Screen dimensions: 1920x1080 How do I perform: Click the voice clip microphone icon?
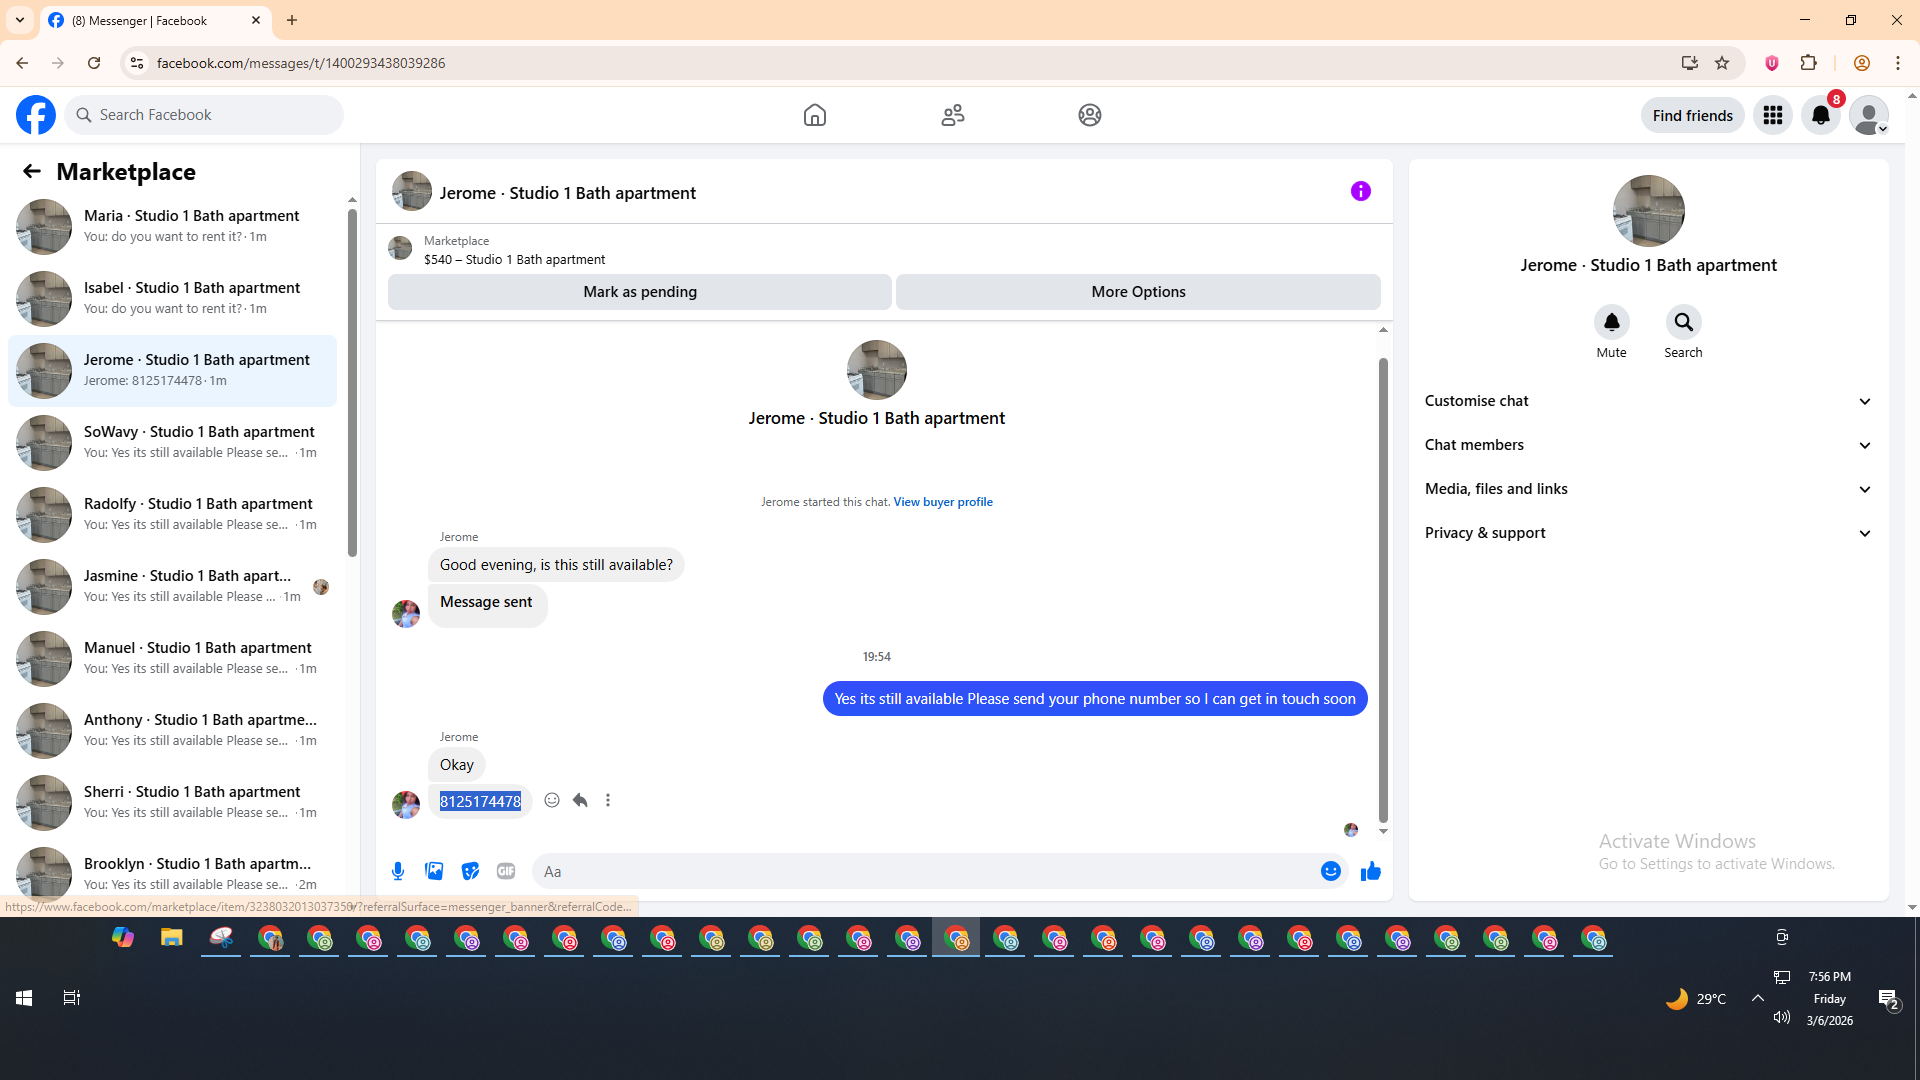coord(398,871)
